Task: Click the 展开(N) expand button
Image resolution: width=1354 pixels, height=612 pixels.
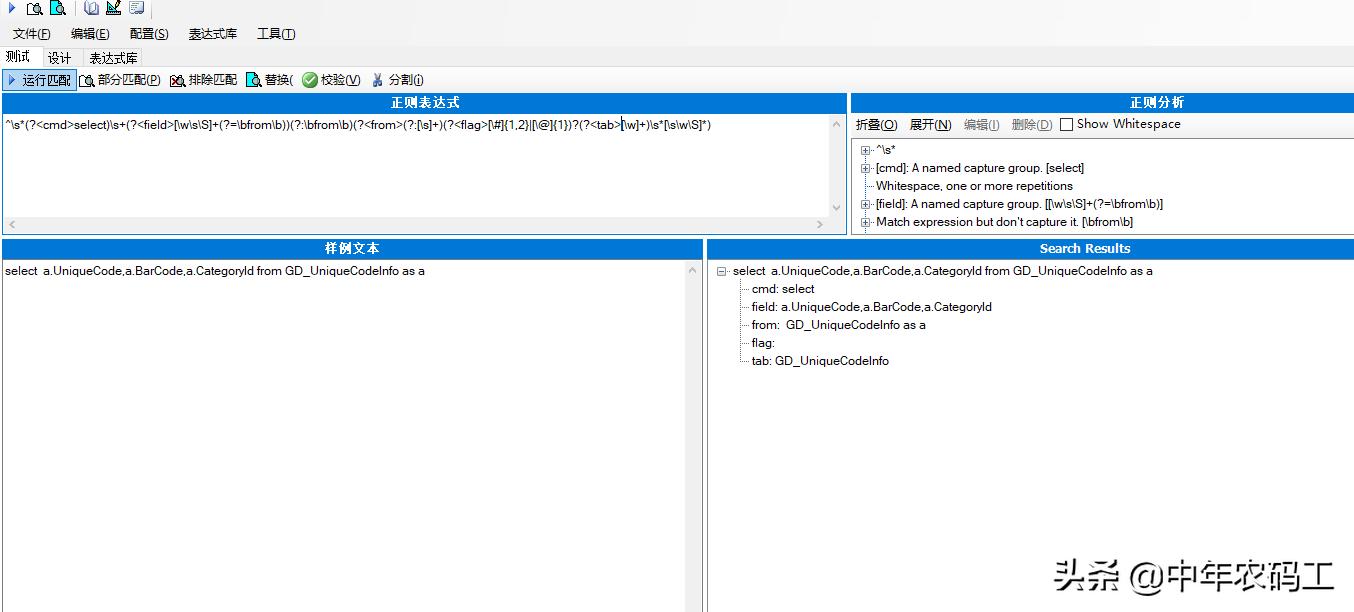Action: (x=932, y=124)
